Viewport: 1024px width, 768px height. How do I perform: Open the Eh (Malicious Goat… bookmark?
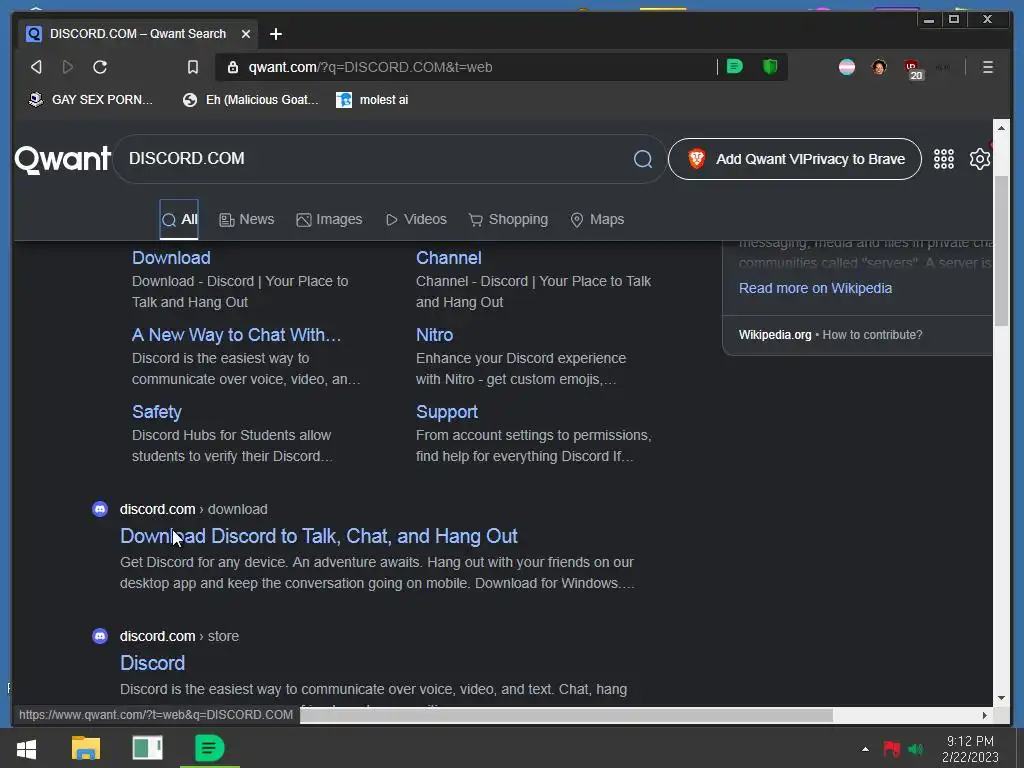[x=251, y=100]
